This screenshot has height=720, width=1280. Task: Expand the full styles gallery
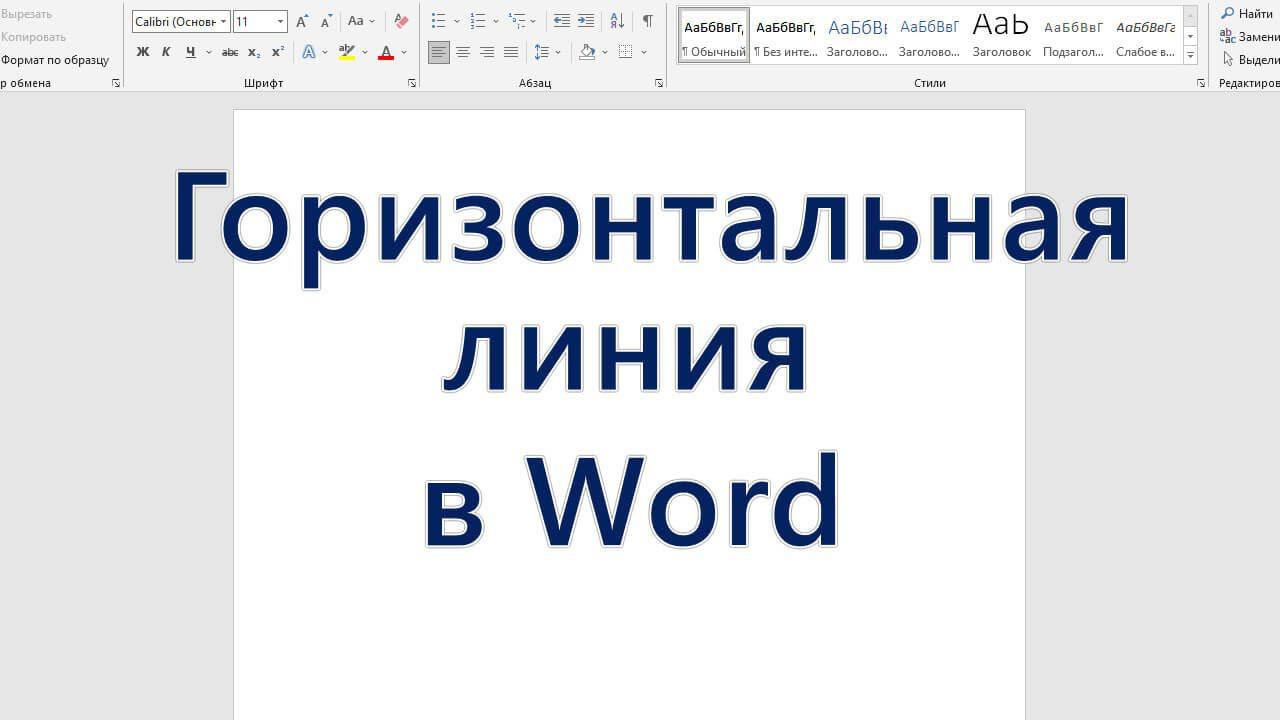point(1190,55)
